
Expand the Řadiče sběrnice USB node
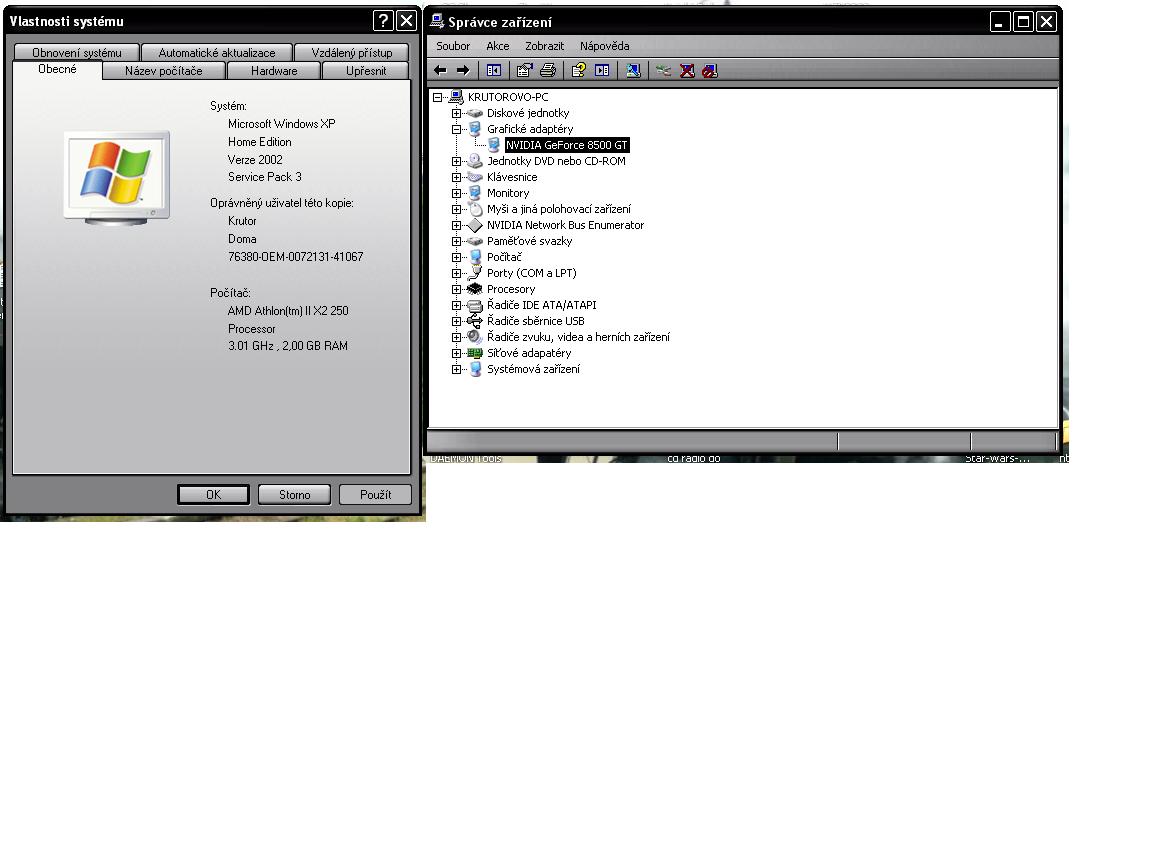(456, 321)
